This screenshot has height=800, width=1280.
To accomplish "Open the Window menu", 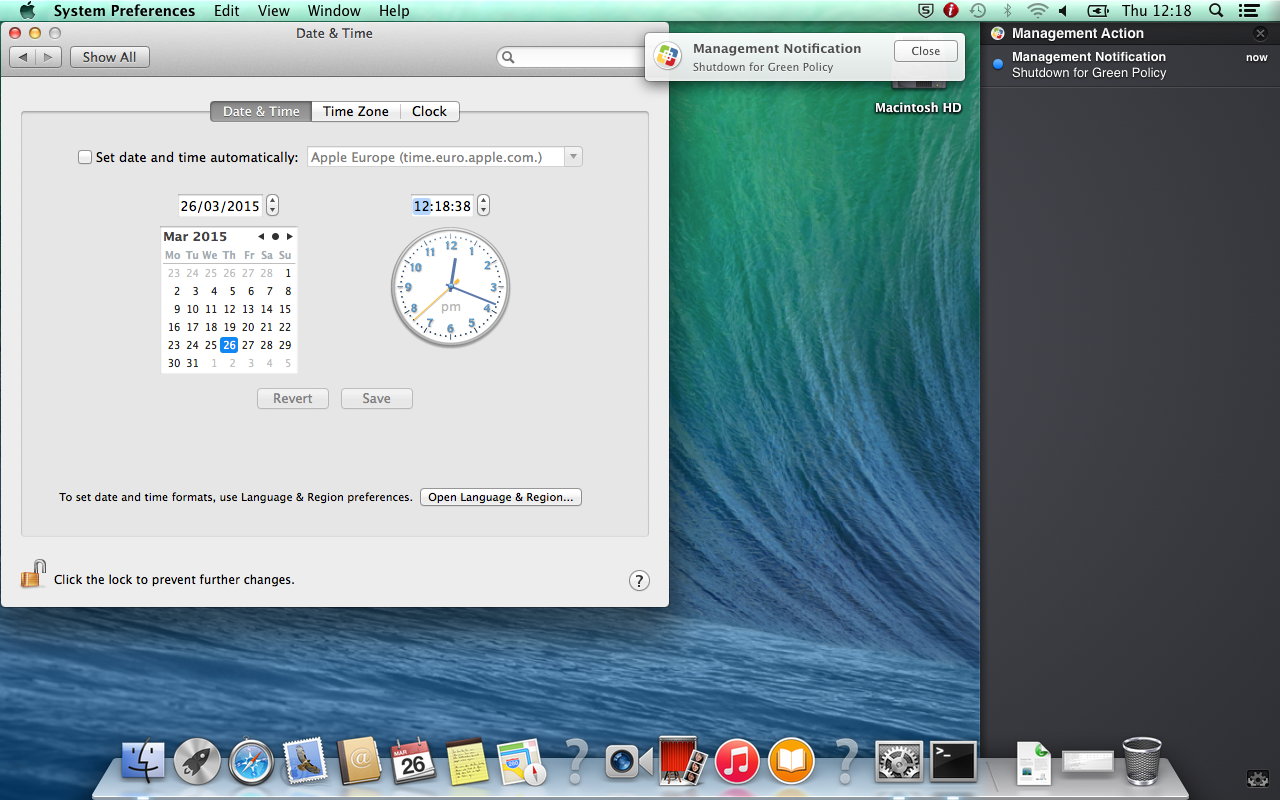I will (x=334, y=11).
